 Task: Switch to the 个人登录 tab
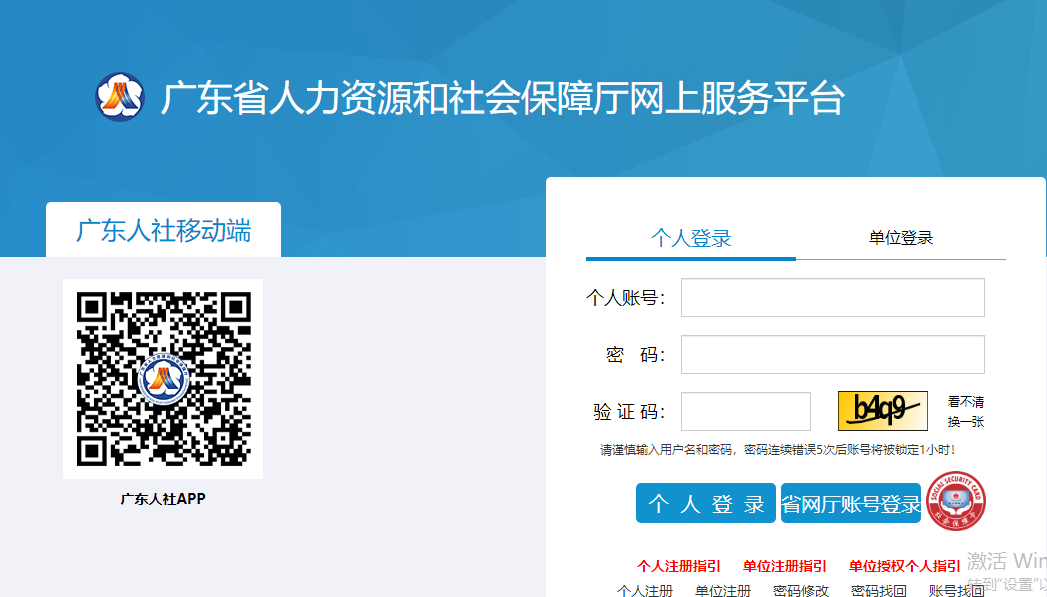click(690, 238)
